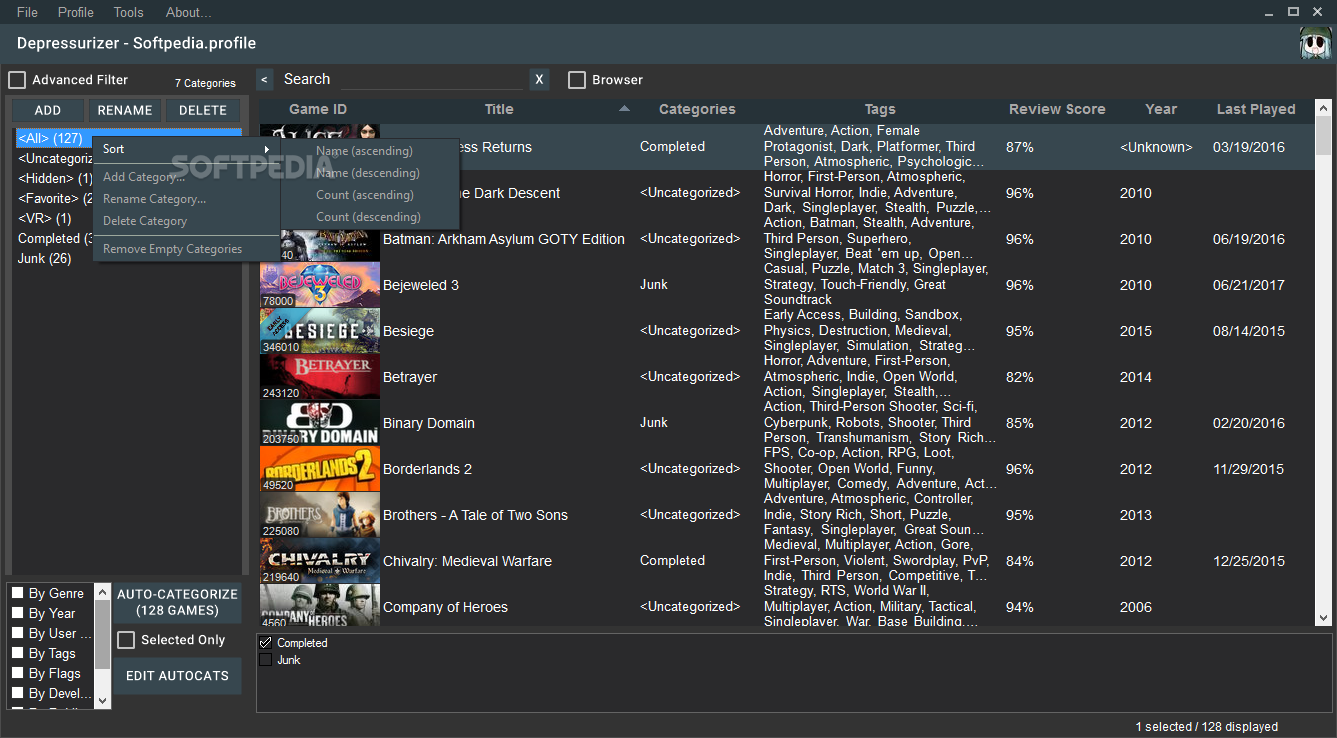Viewport: 1337px width, 738px height.
Task: Select the <VR> (1) category
Action: point(45,218)
